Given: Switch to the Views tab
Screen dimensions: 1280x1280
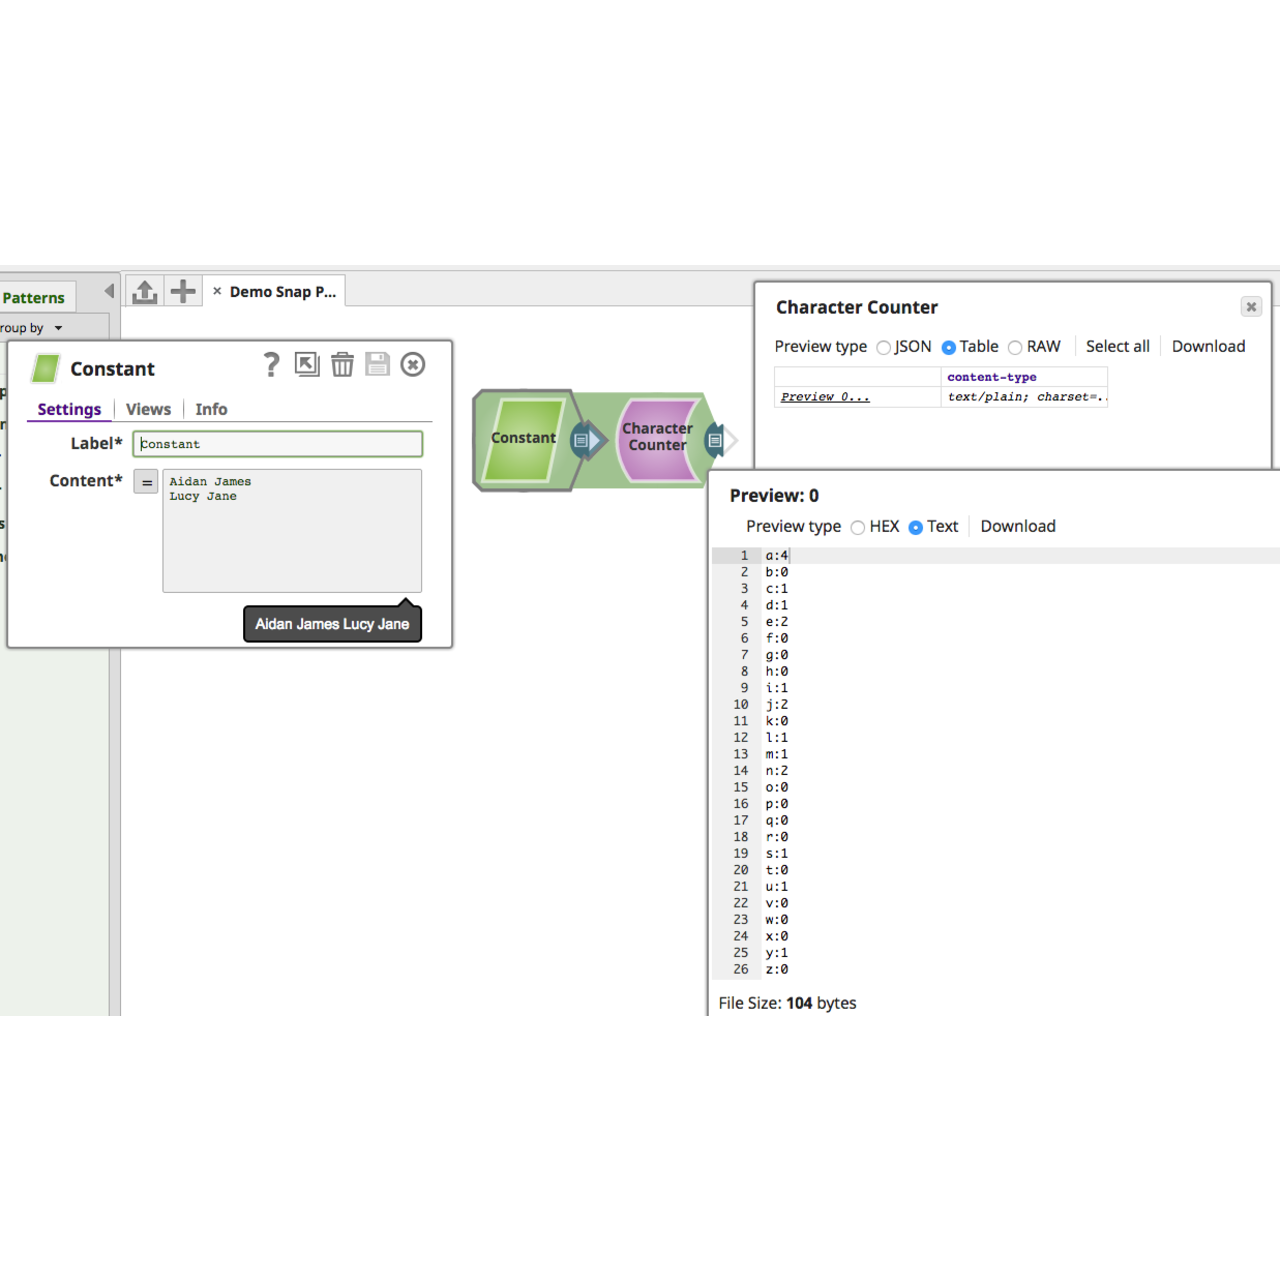Looking at the screenshot, I should (x=148, y=409).
